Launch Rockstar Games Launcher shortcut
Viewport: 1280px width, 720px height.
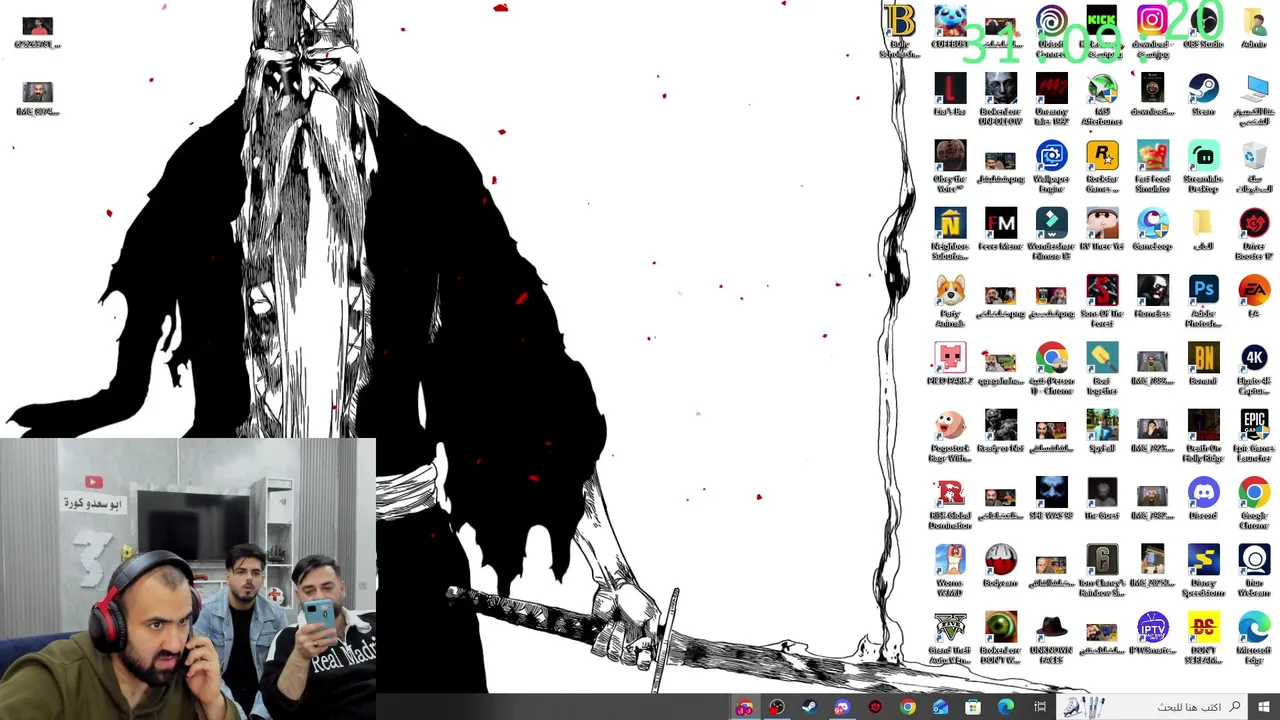coord(1102,166)
